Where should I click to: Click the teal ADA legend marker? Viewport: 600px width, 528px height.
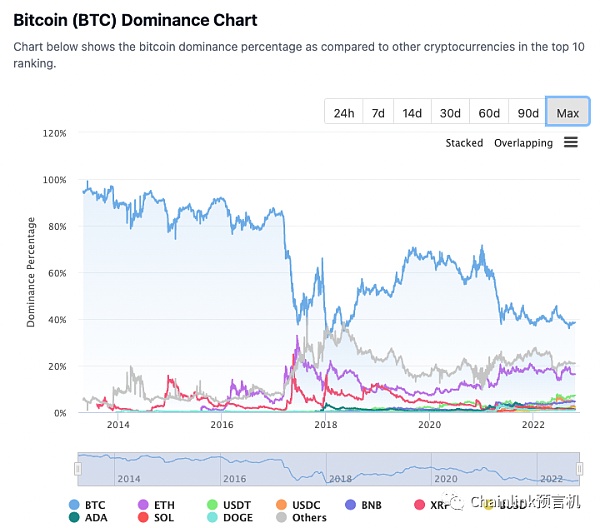pos(74,517)
